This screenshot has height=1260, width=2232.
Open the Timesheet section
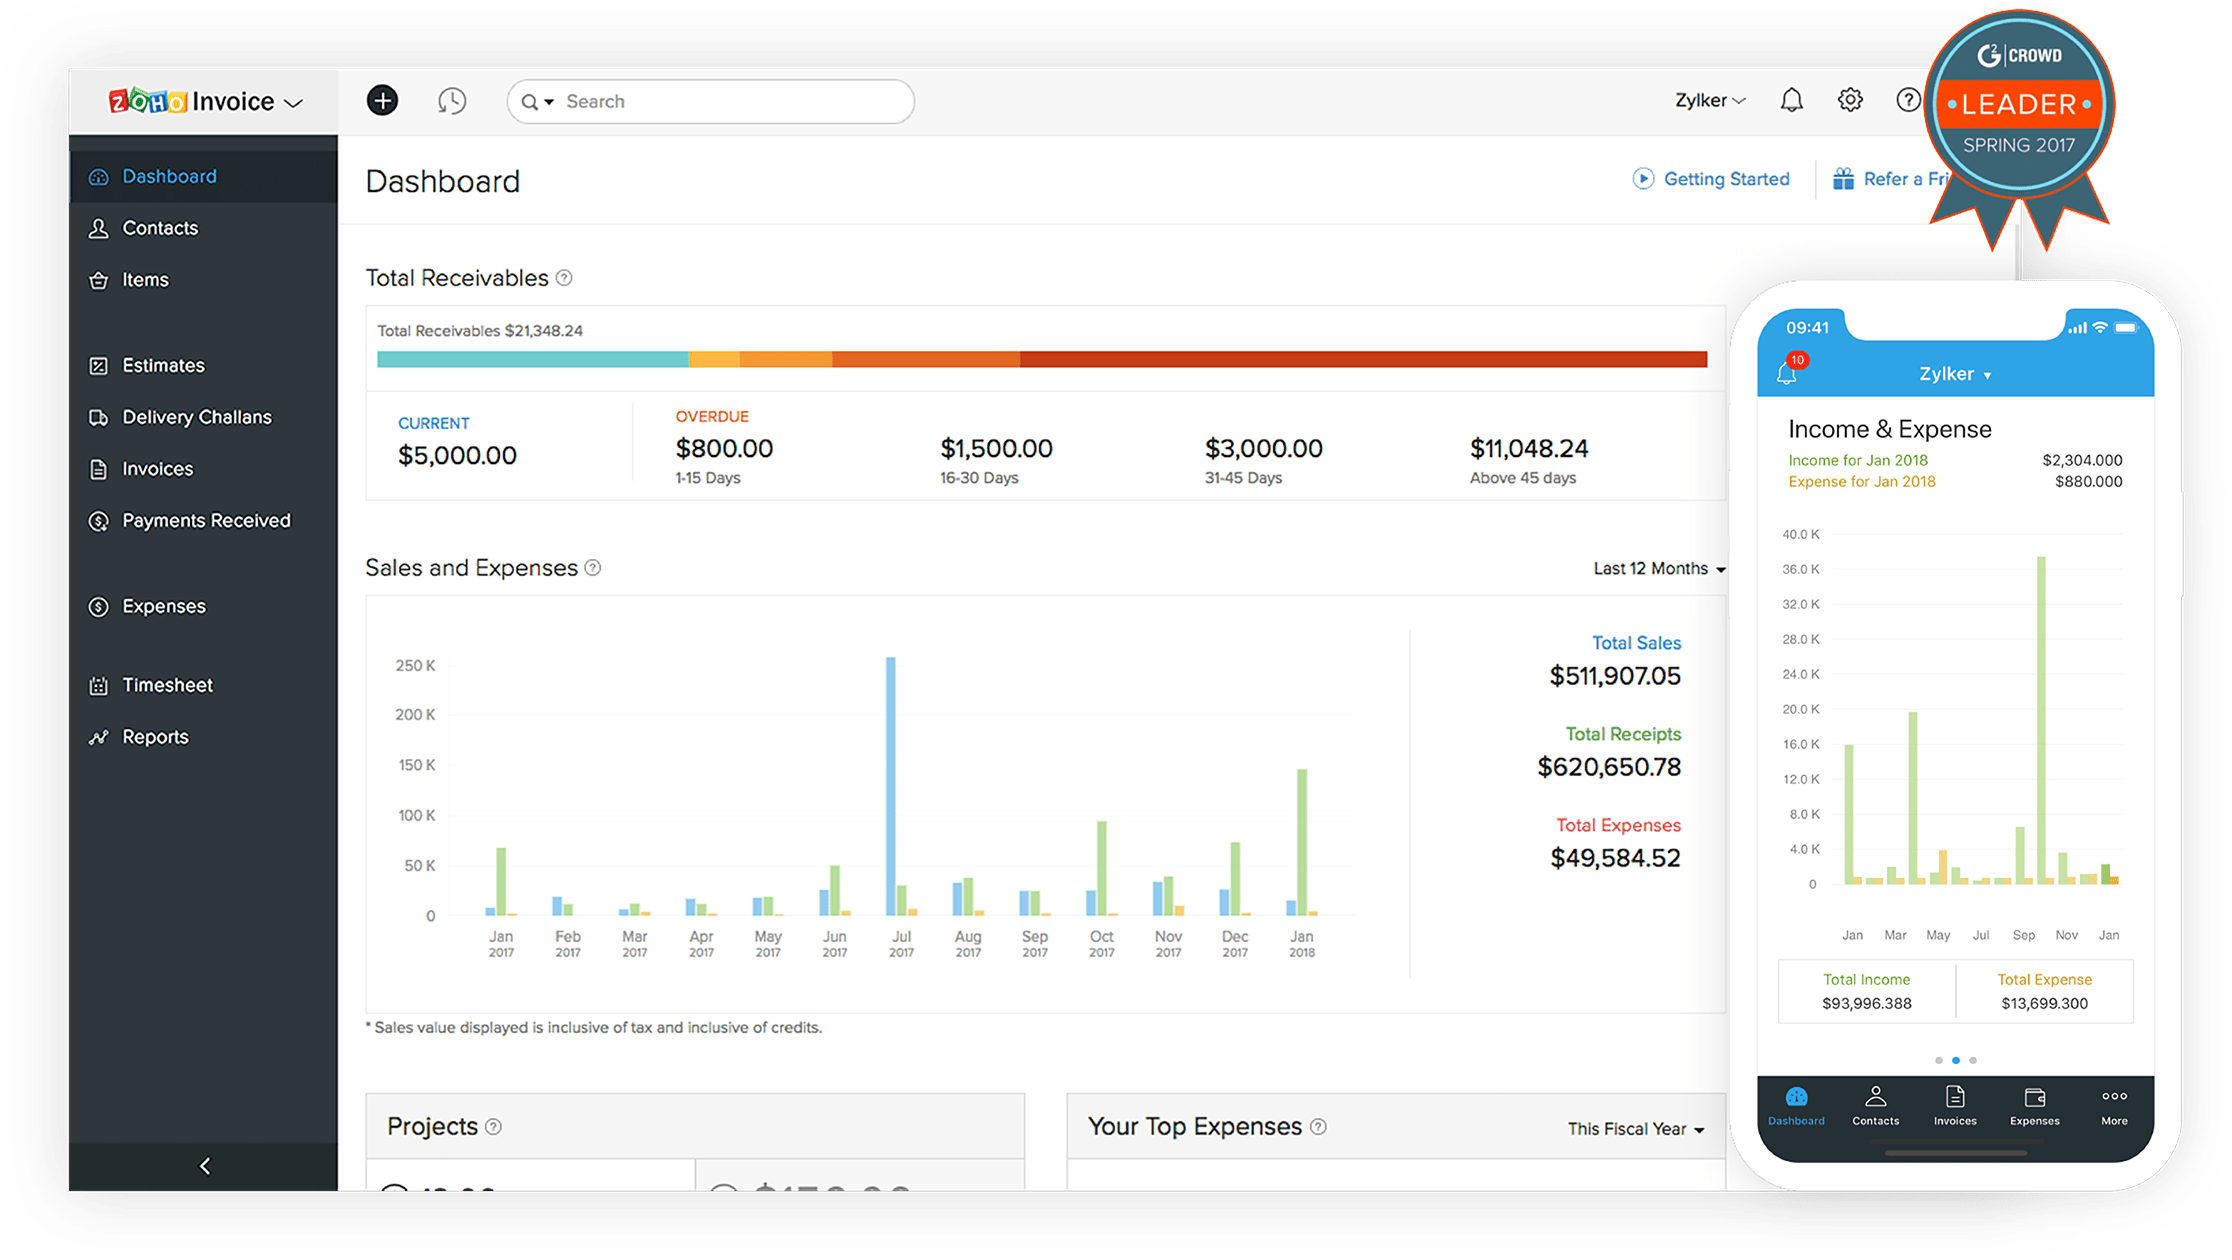pyautogui.click(x=166, y=684)
